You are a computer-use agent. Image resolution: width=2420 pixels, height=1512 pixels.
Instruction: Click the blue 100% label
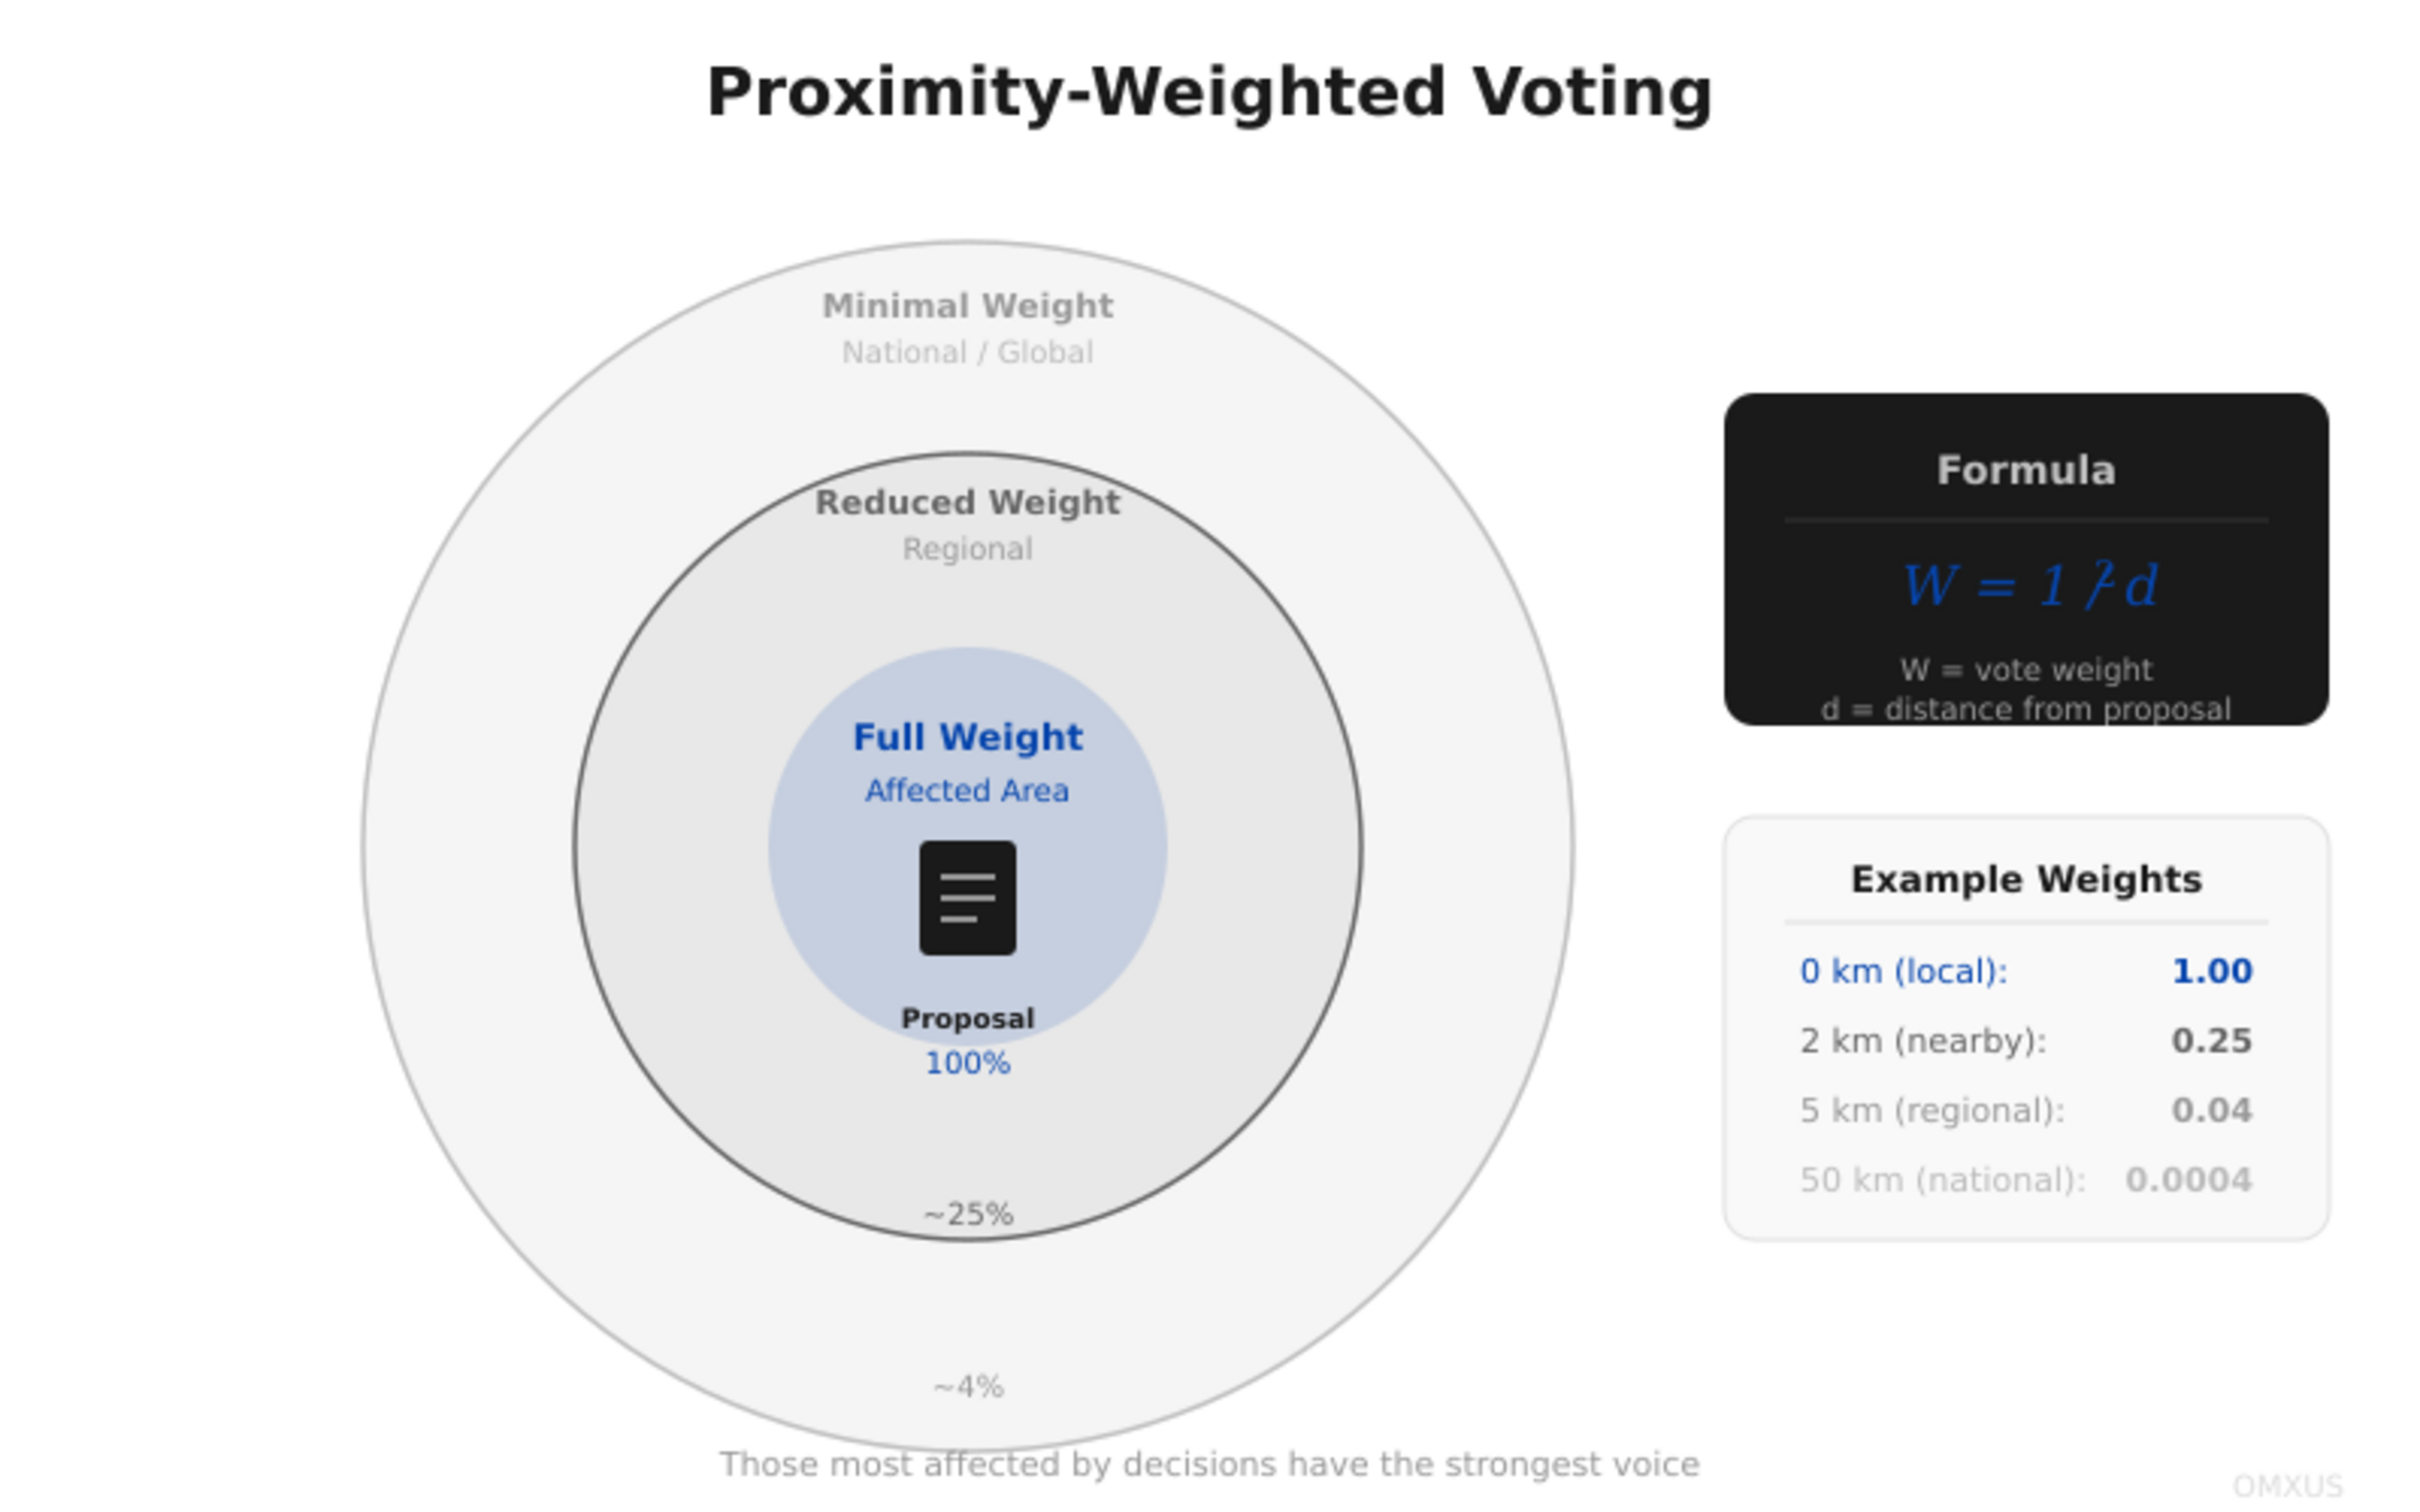click(x=967, y=1063)
